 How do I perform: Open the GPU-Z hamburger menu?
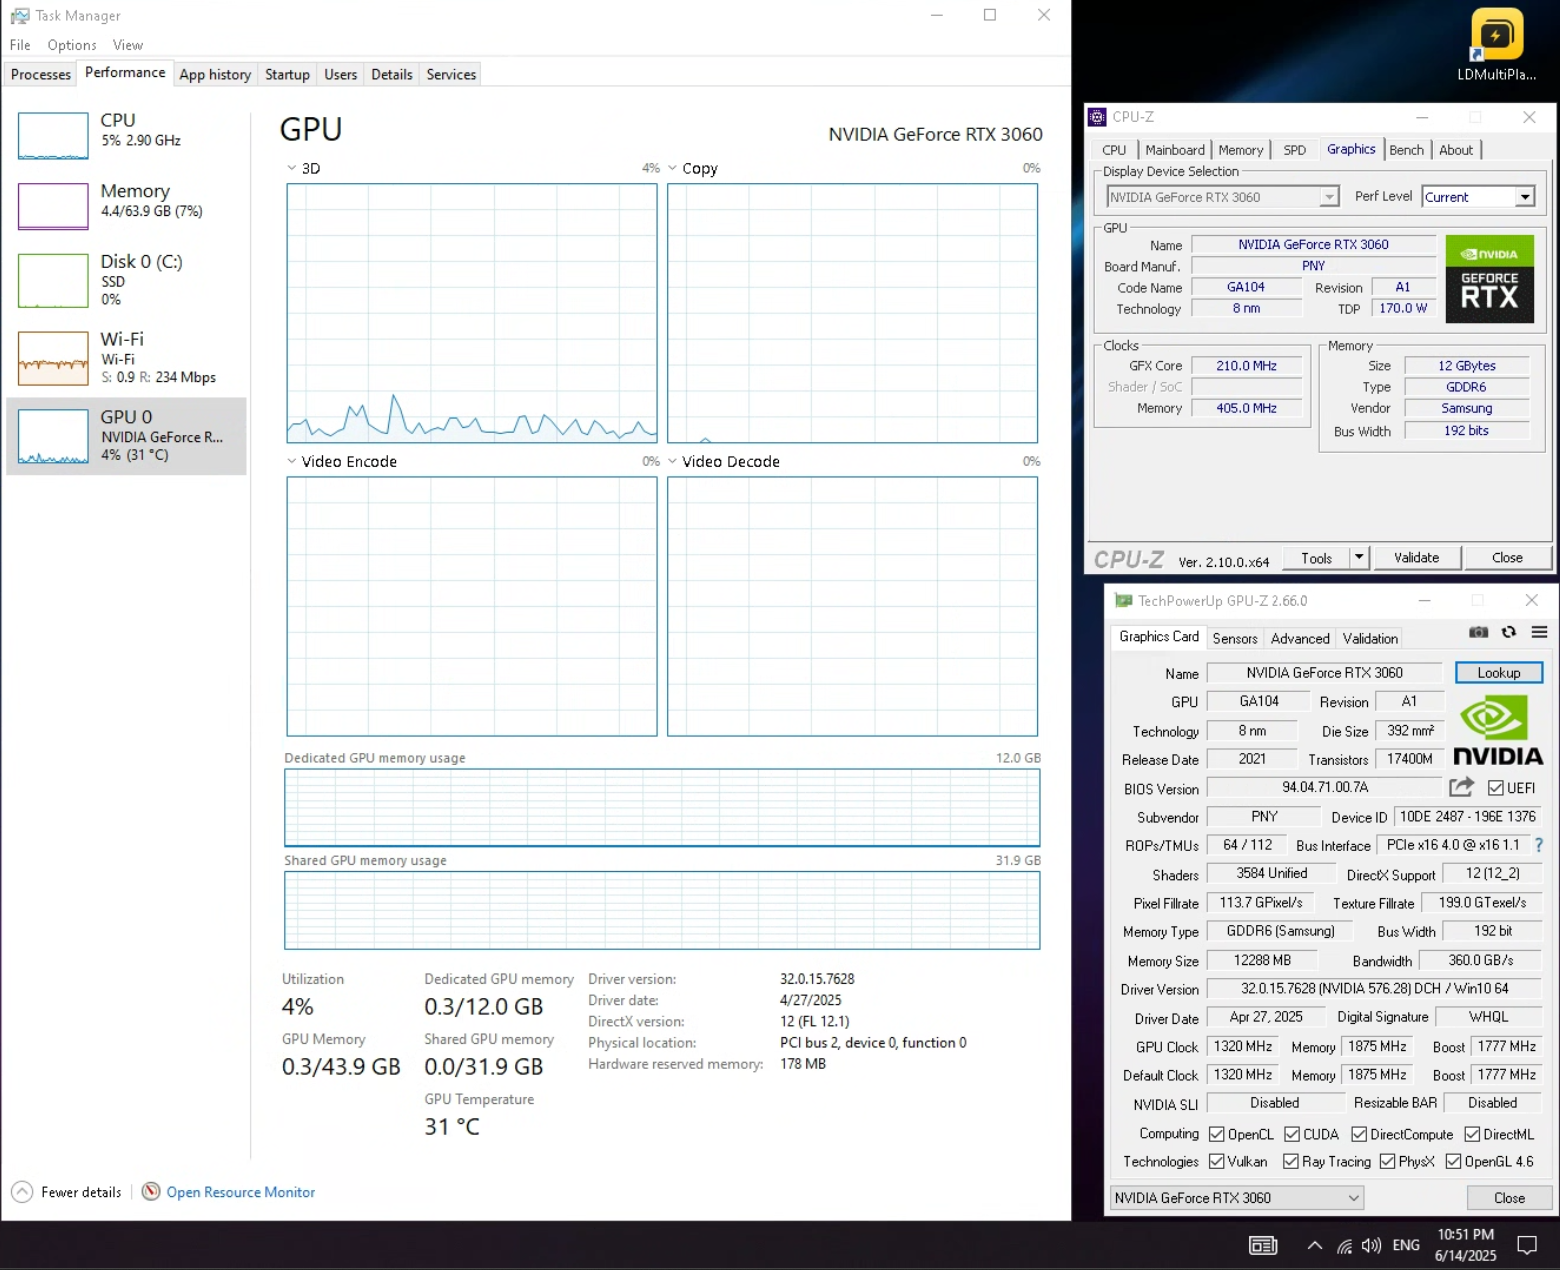point(1539,632)
